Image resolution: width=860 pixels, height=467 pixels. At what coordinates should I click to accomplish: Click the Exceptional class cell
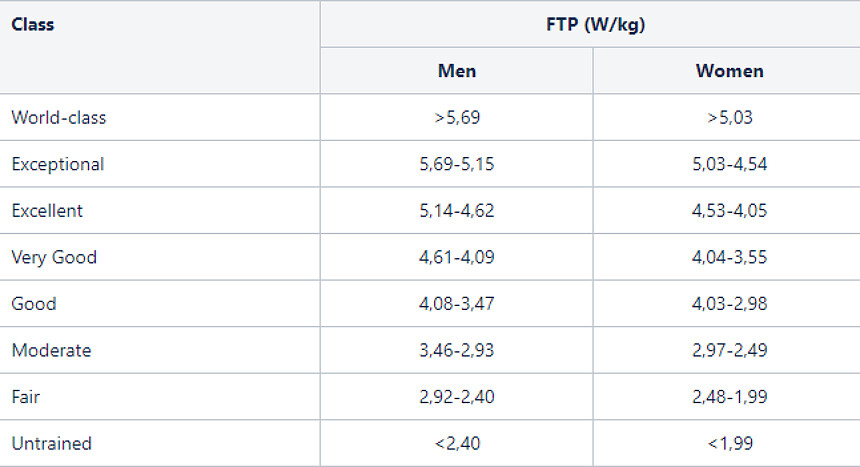coord(58,164)
